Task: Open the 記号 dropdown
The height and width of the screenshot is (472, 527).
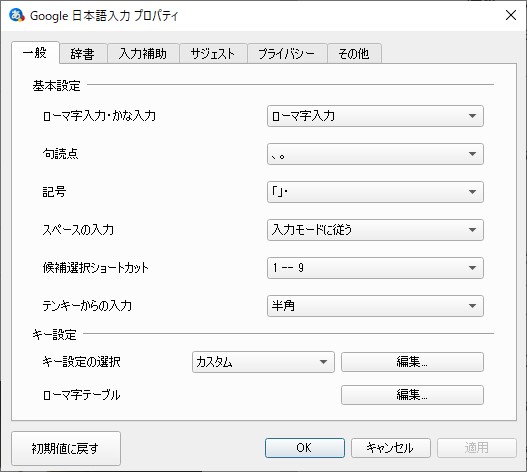Action: tap(375, 192)
